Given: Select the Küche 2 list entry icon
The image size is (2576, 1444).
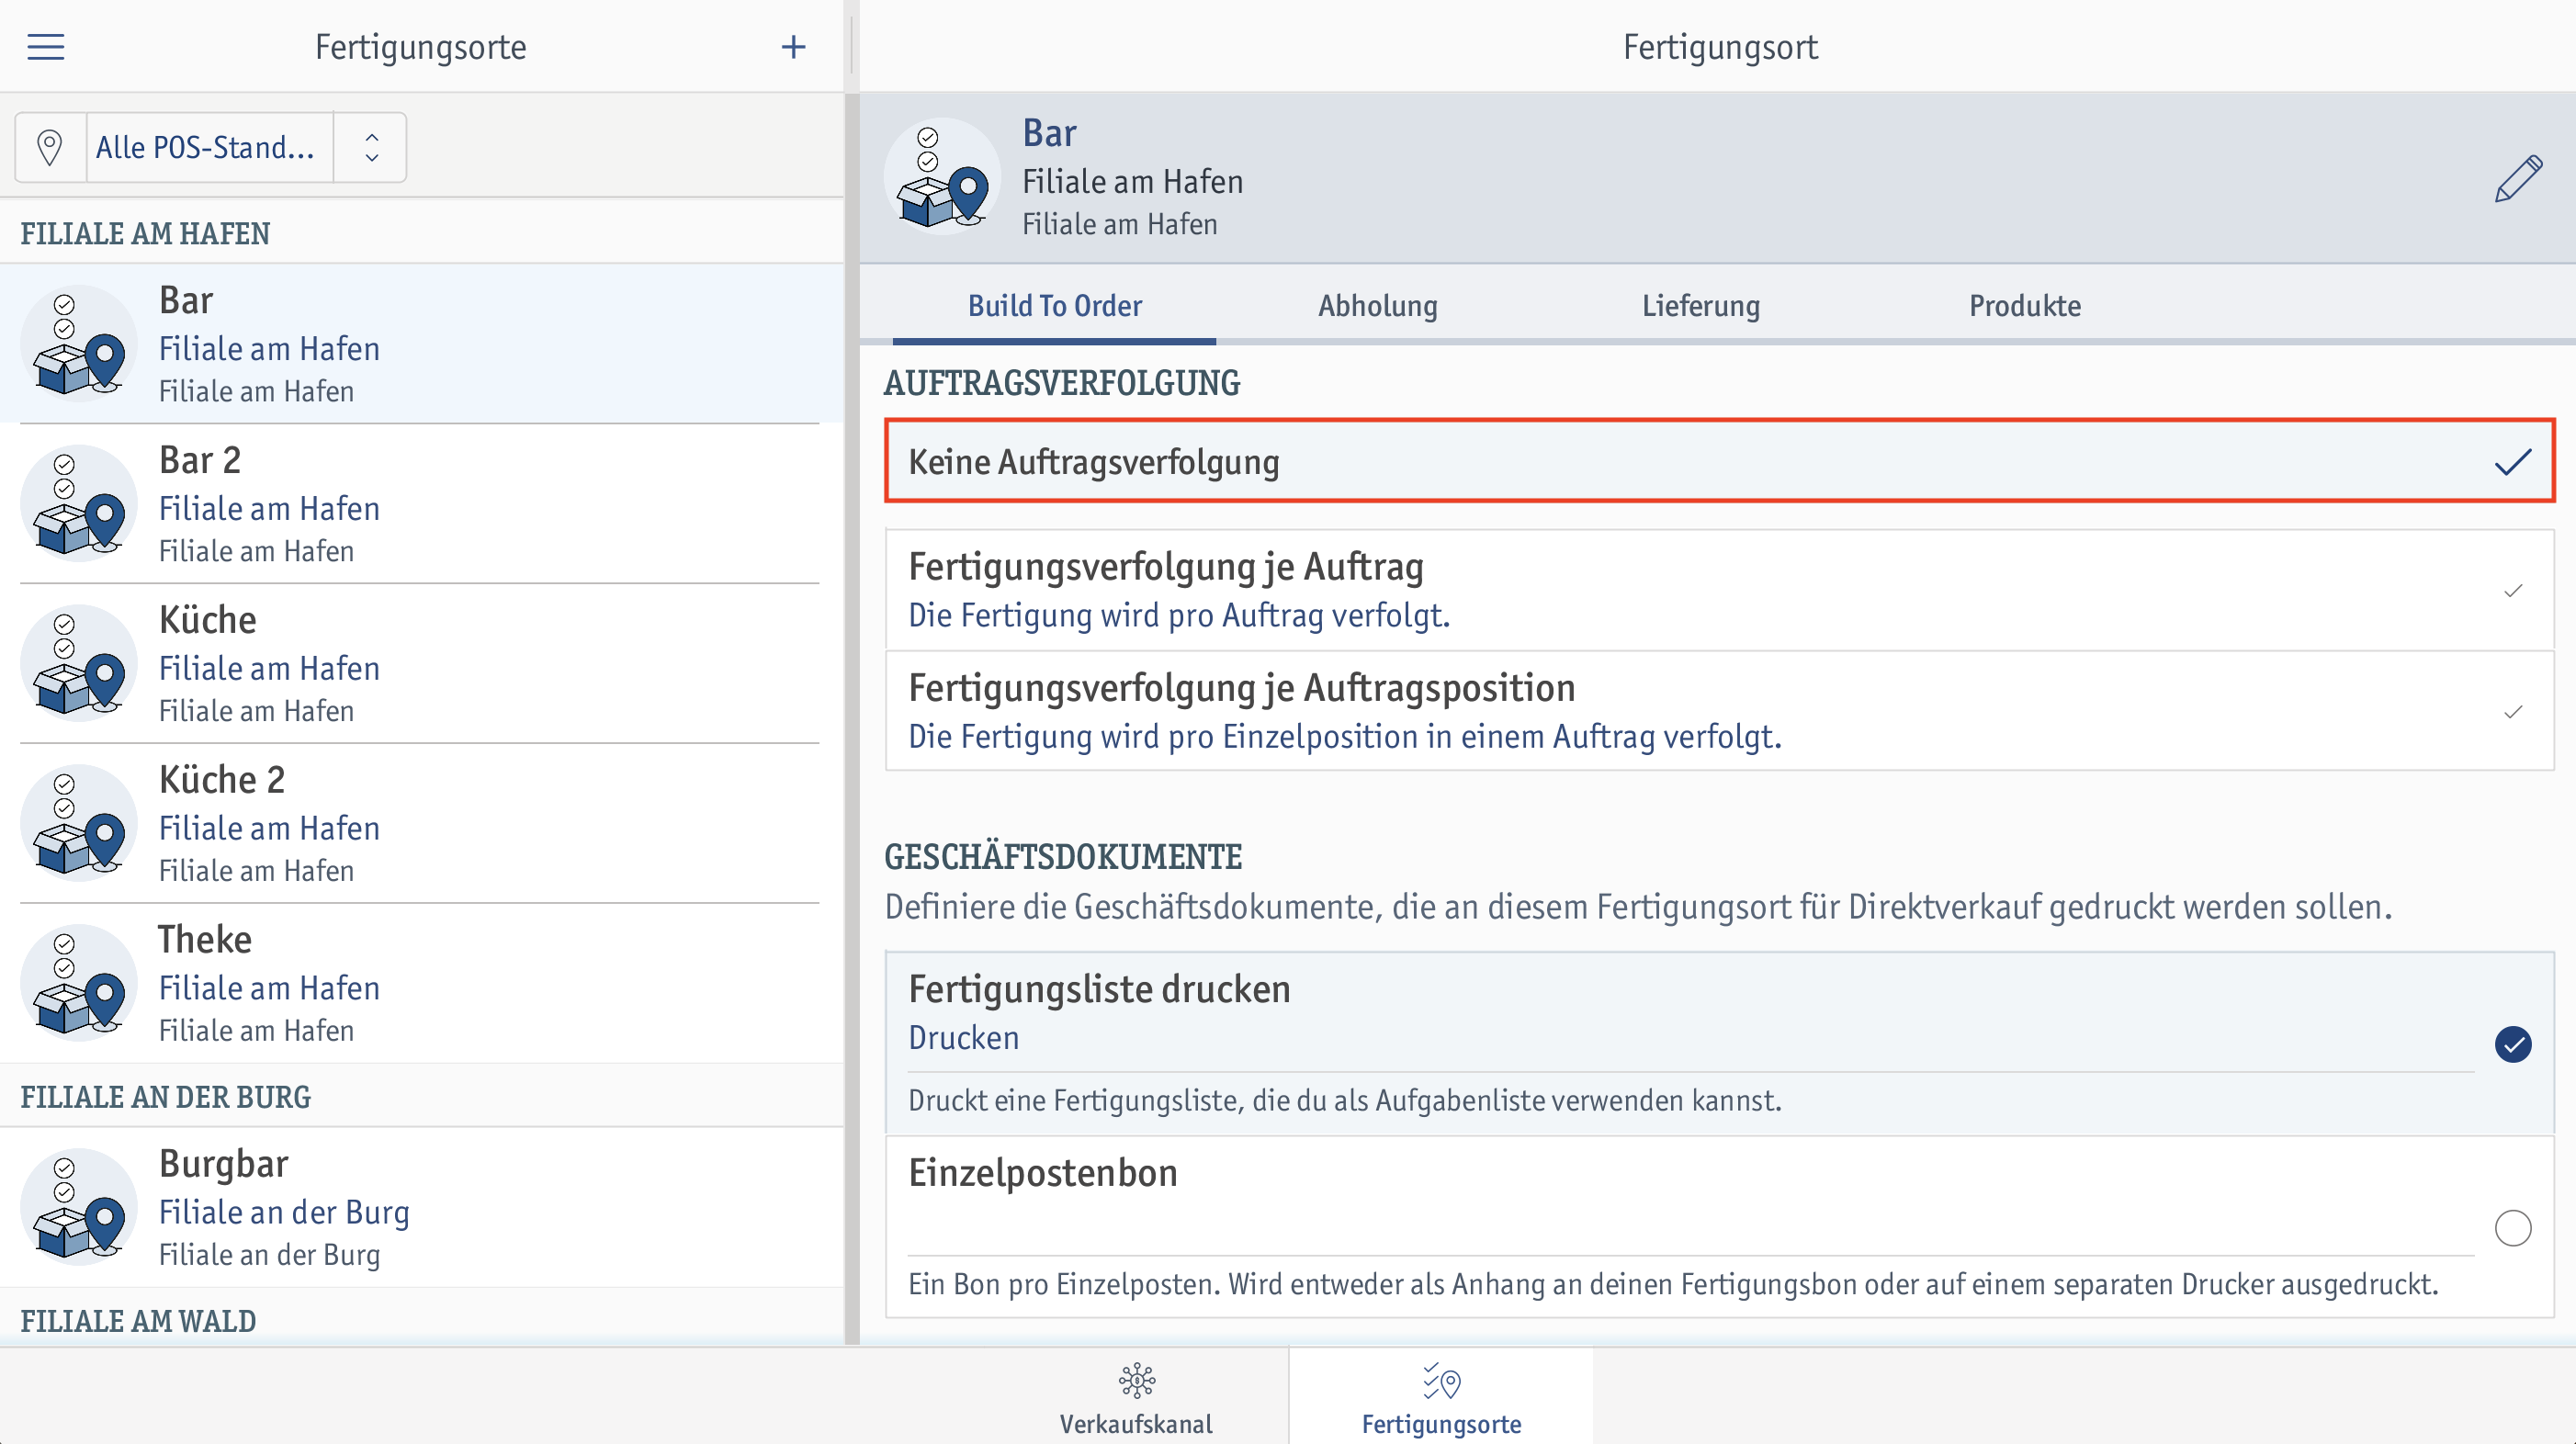Looking at the screenshot, I should tap(79, 823).
